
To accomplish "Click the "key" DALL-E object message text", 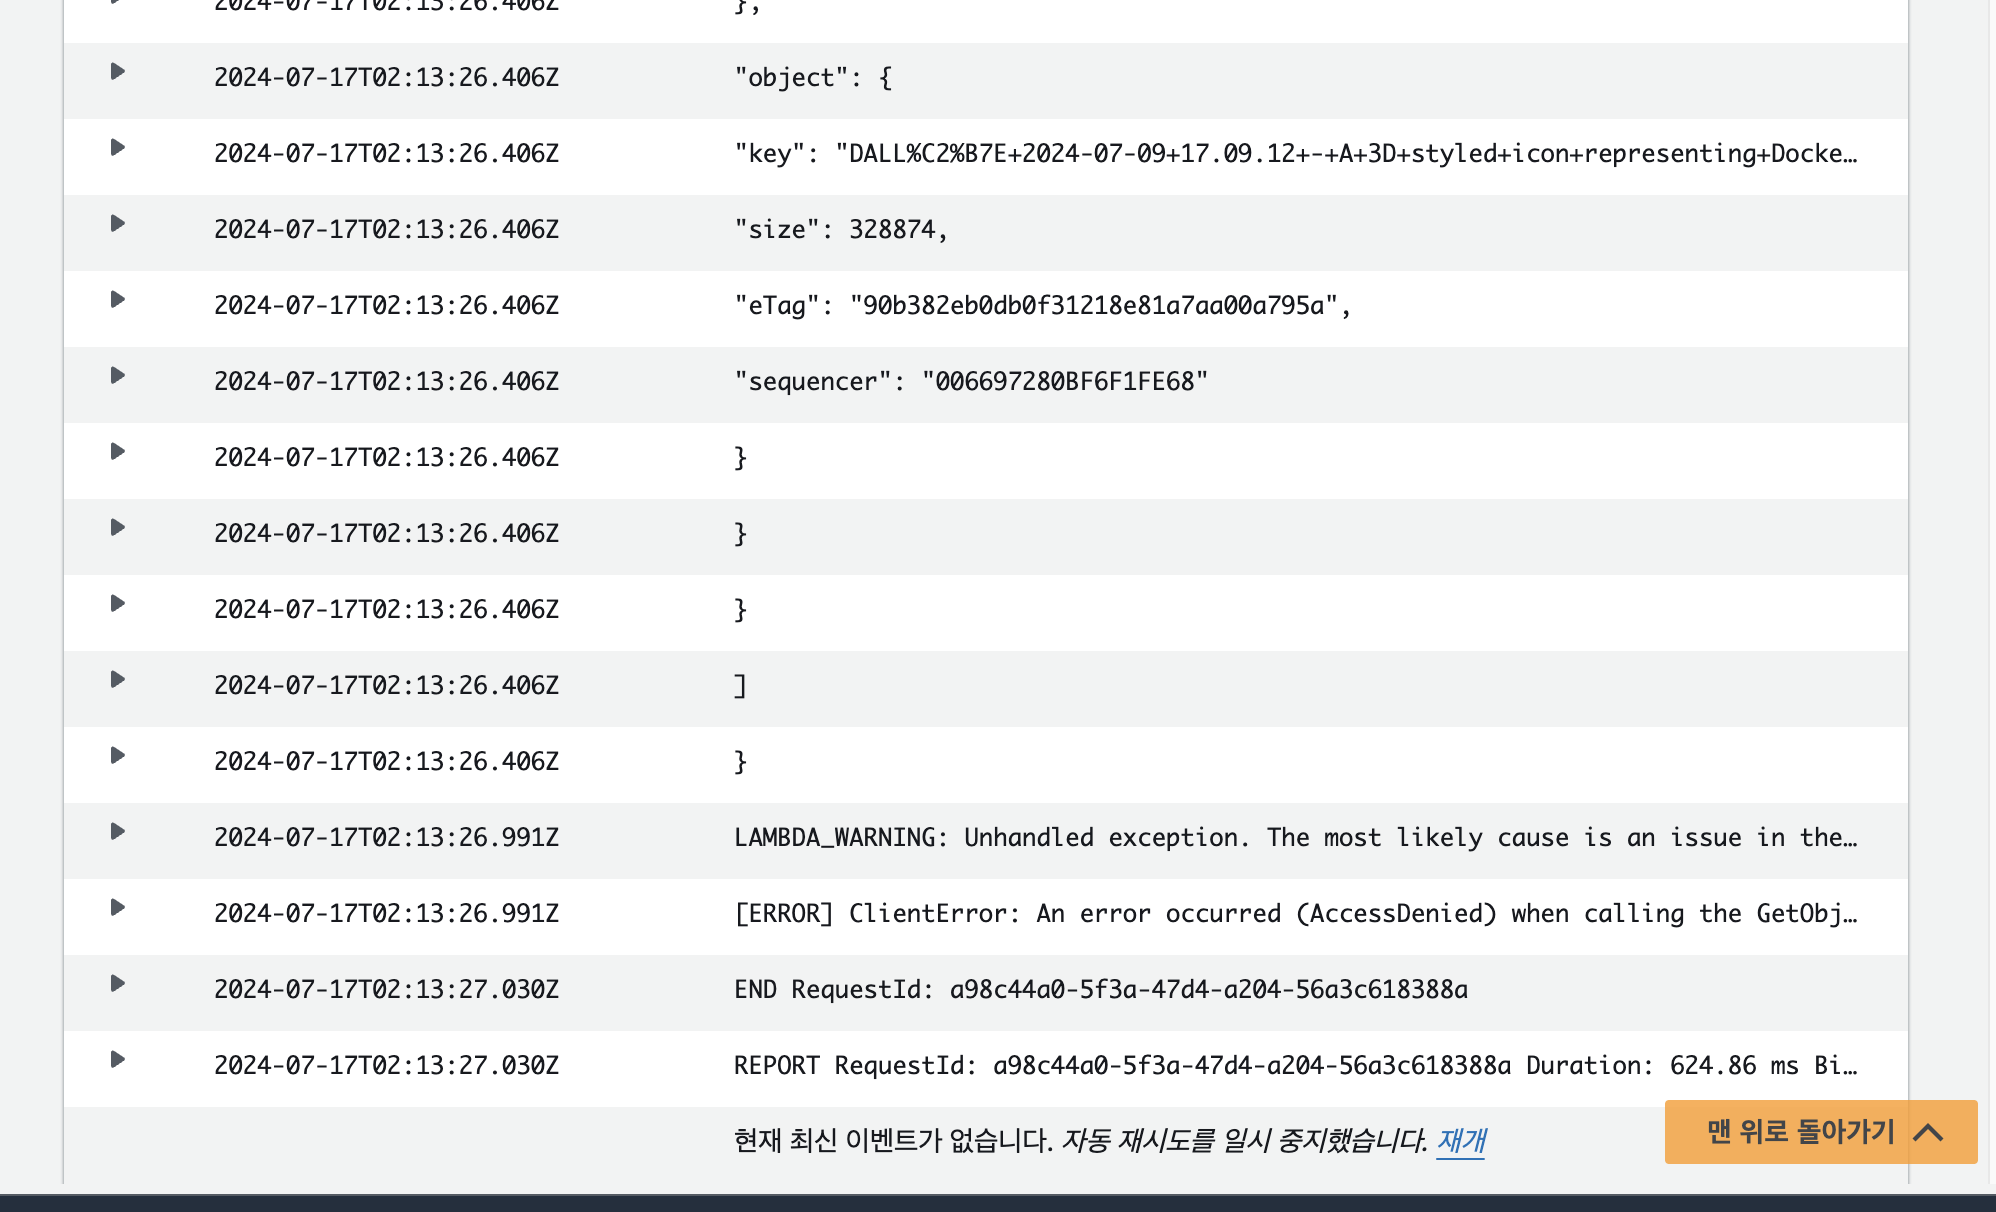I will 1295,154.
